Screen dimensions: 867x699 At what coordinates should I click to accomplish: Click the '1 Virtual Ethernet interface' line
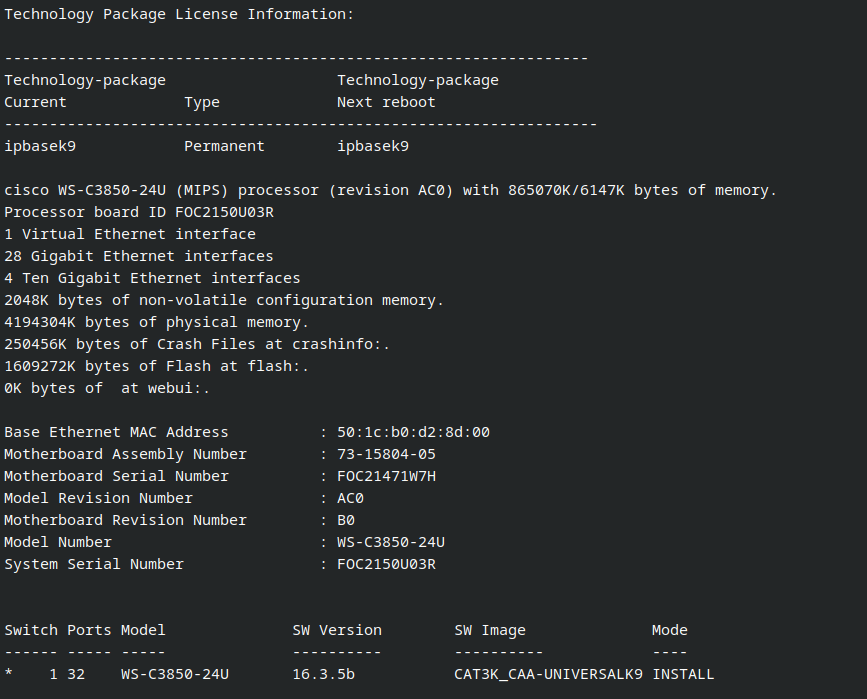point(130,234)
